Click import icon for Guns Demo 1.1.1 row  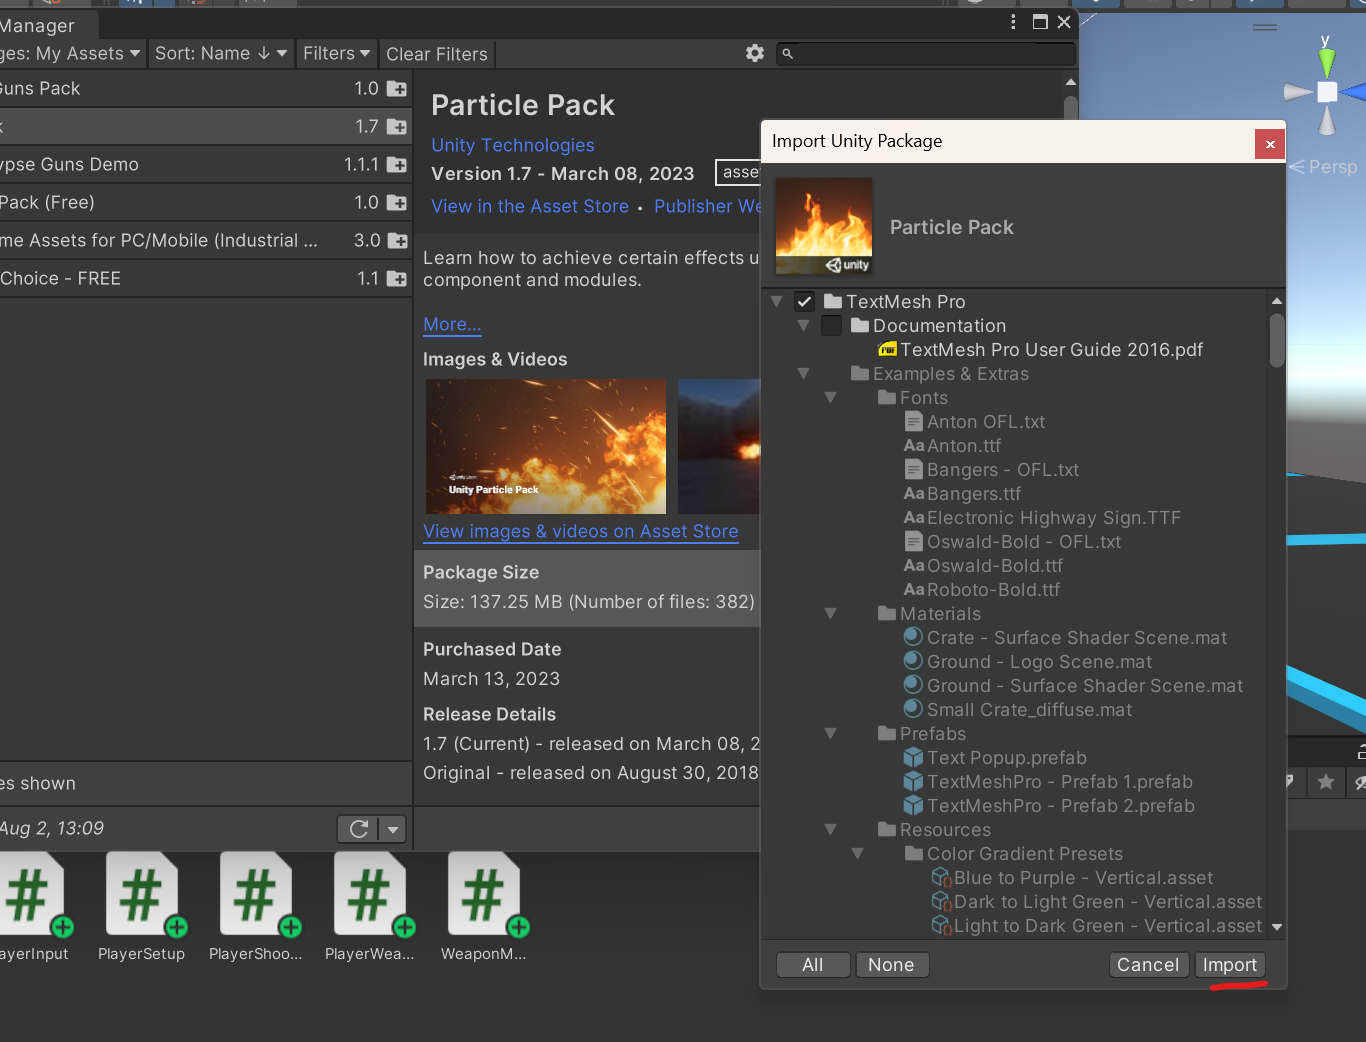[397, 165]
